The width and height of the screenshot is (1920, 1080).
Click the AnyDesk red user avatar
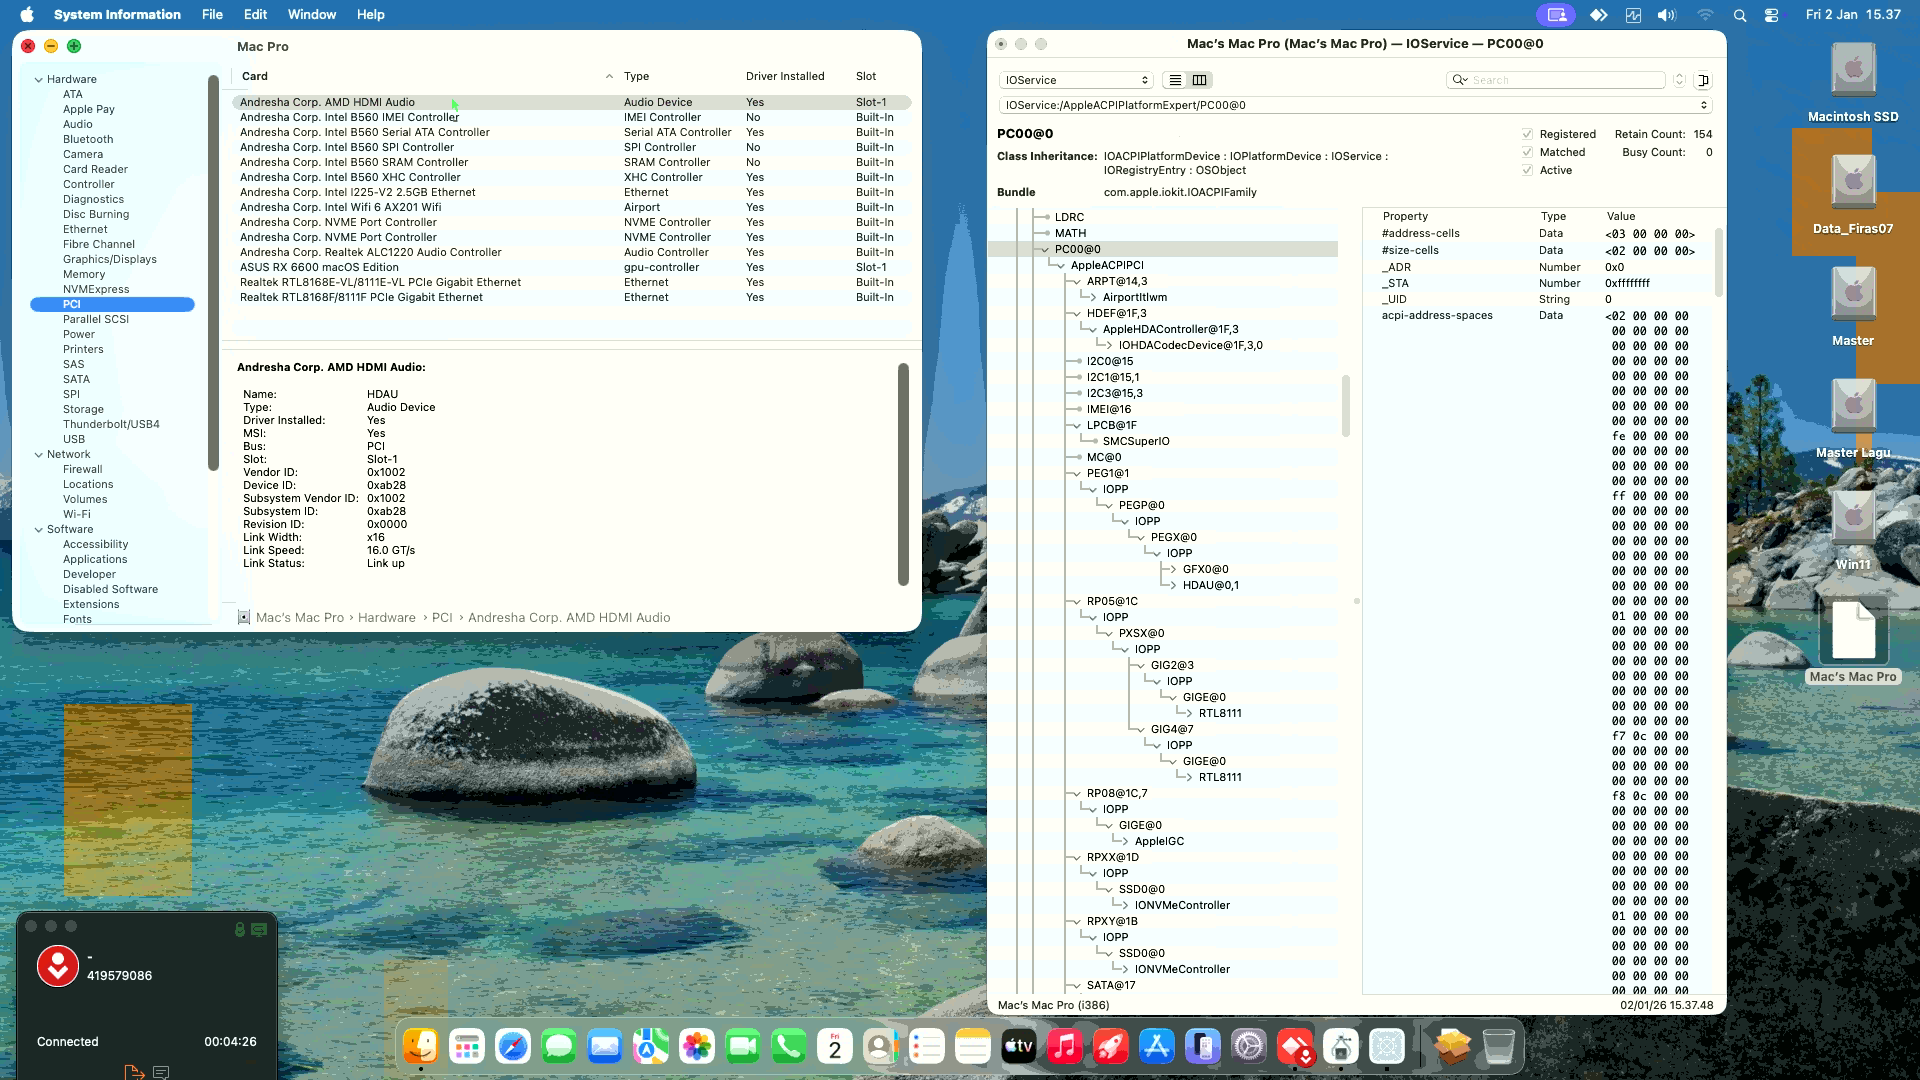(58, 966)
